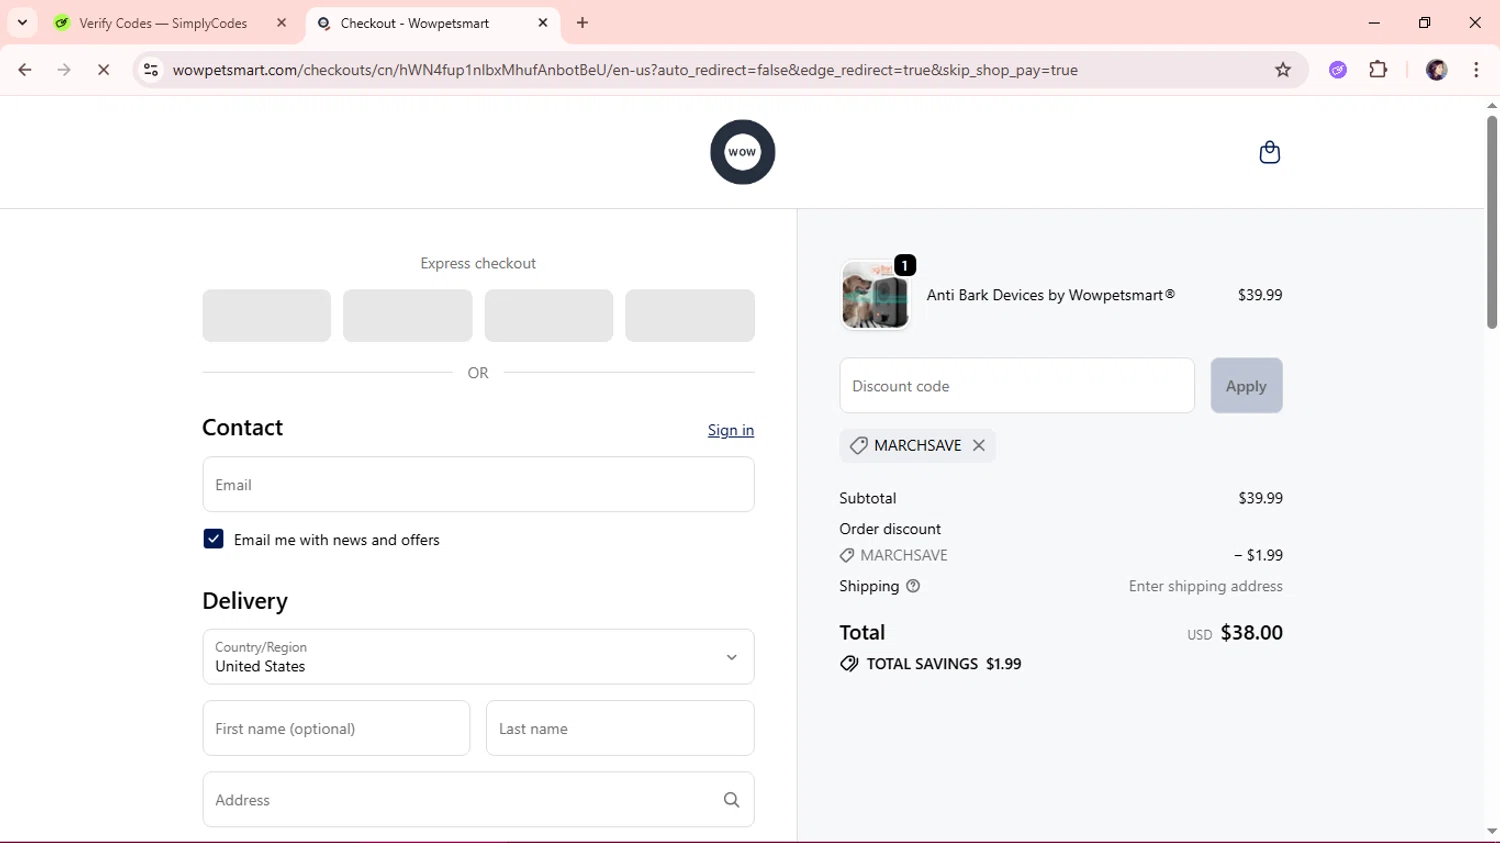Uncheck Email me with news and offers
The image size is (1500, 843).
[x=213, y=539]
